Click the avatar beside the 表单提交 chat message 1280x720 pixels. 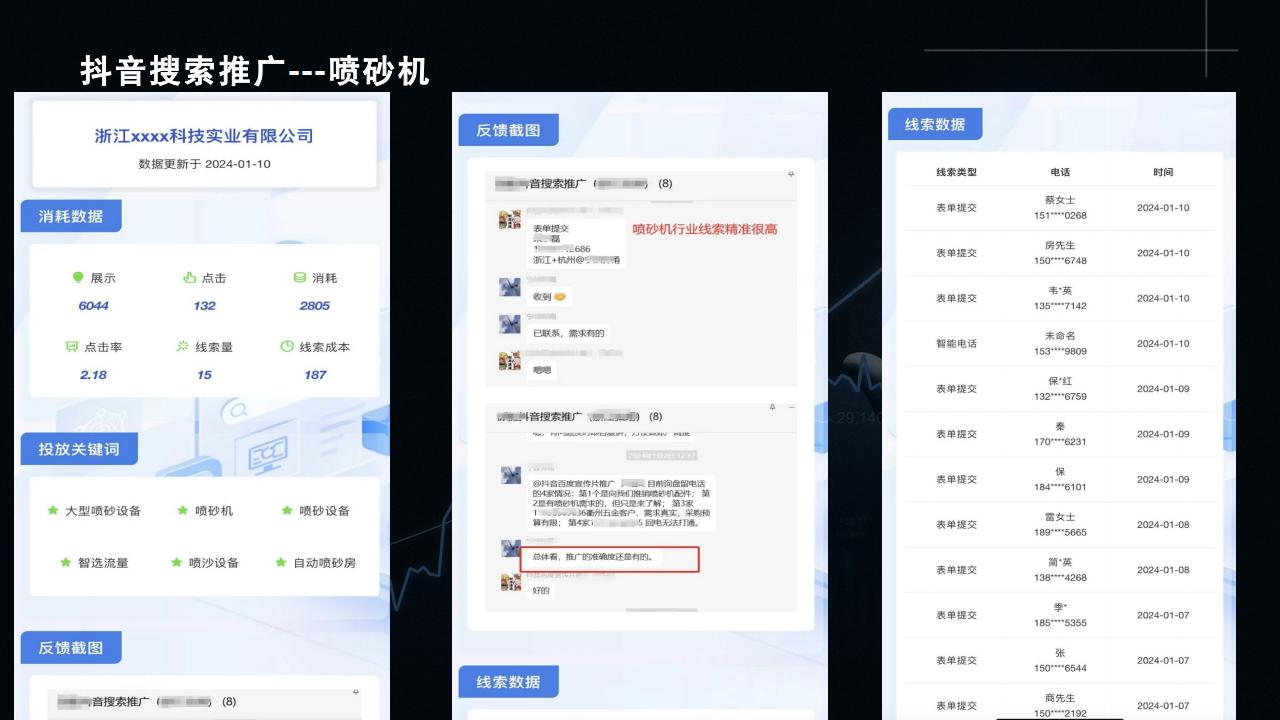(x=510, y=220)
